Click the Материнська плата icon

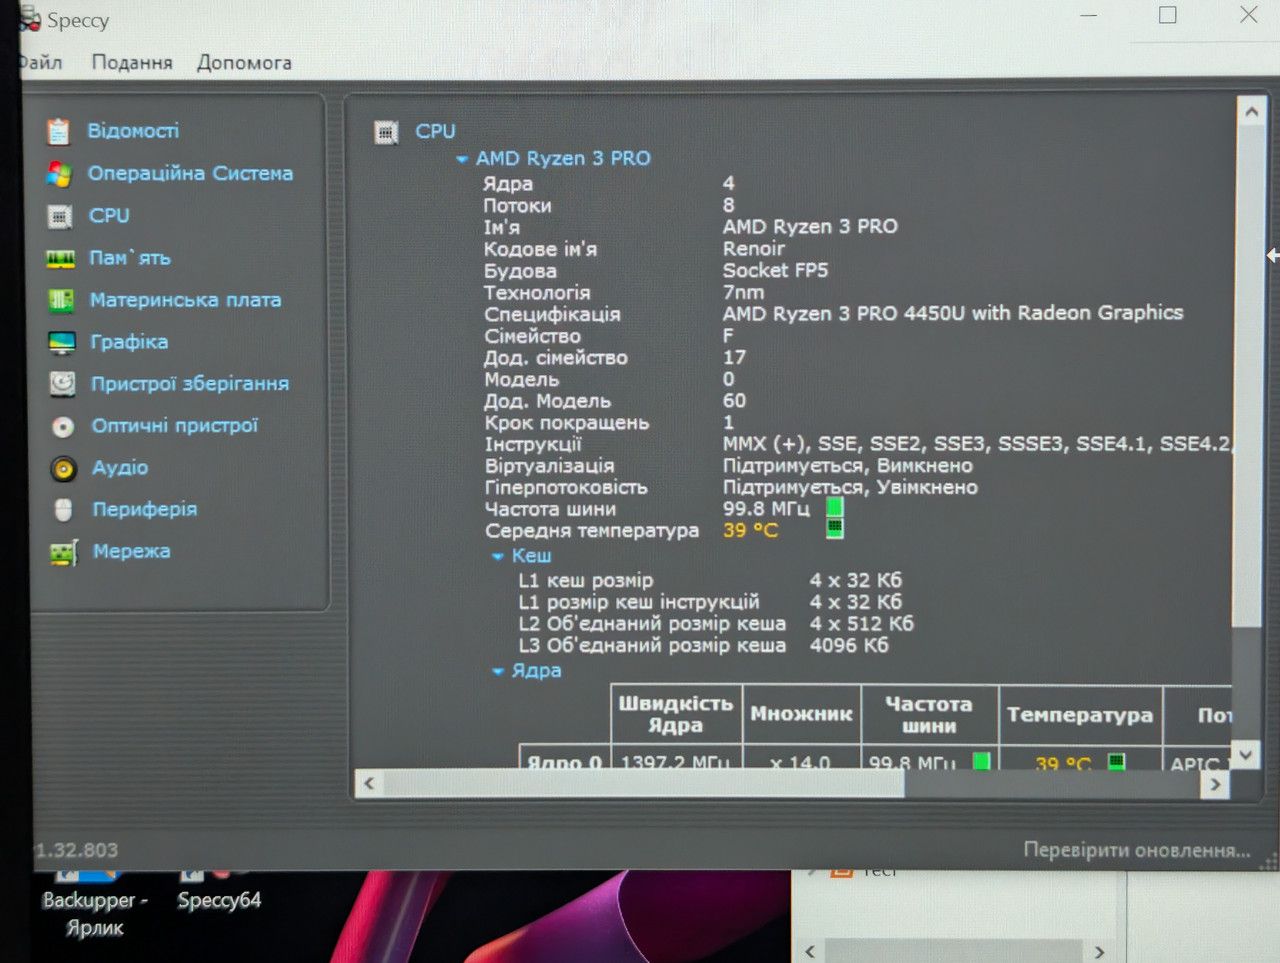pyautogui.click(x=61, y=300)
